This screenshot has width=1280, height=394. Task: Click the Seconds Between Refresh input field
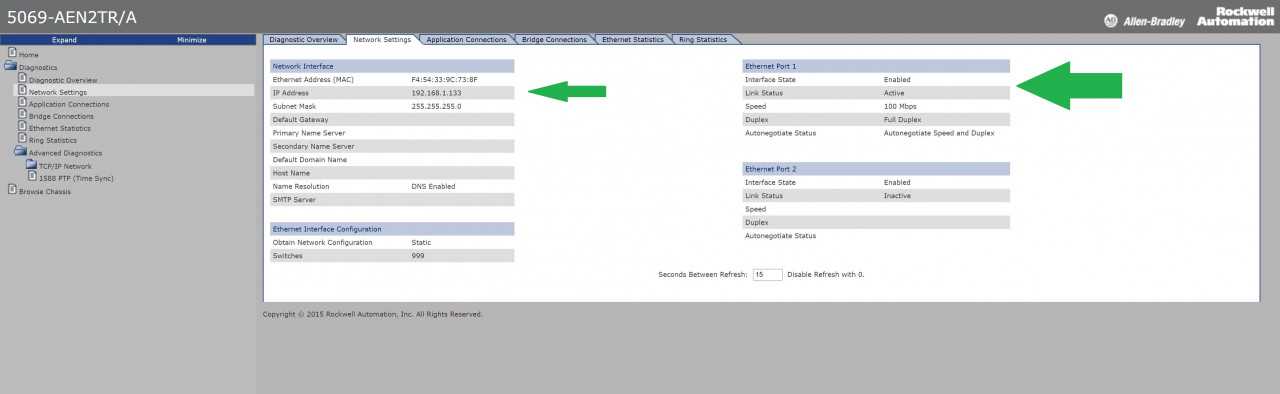pyautogui.click(x=767, y=274)
